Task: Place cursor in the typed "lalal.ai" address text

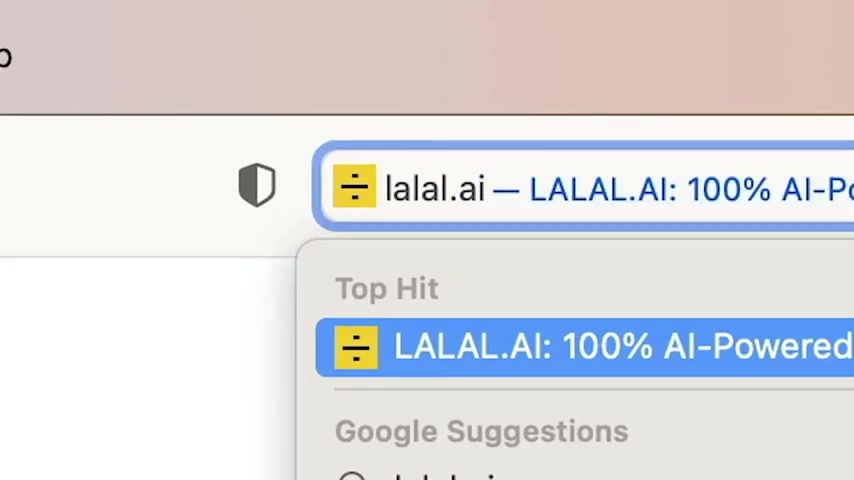Action: tap(435, 189)
